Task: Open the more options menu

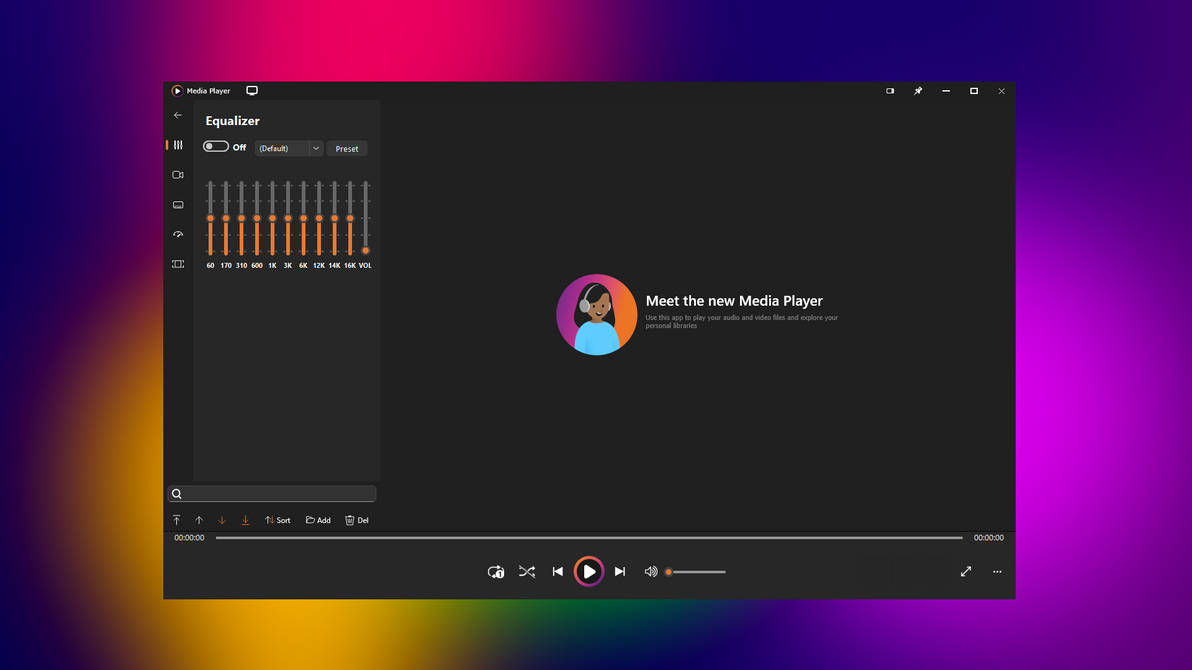Action: 996,571
